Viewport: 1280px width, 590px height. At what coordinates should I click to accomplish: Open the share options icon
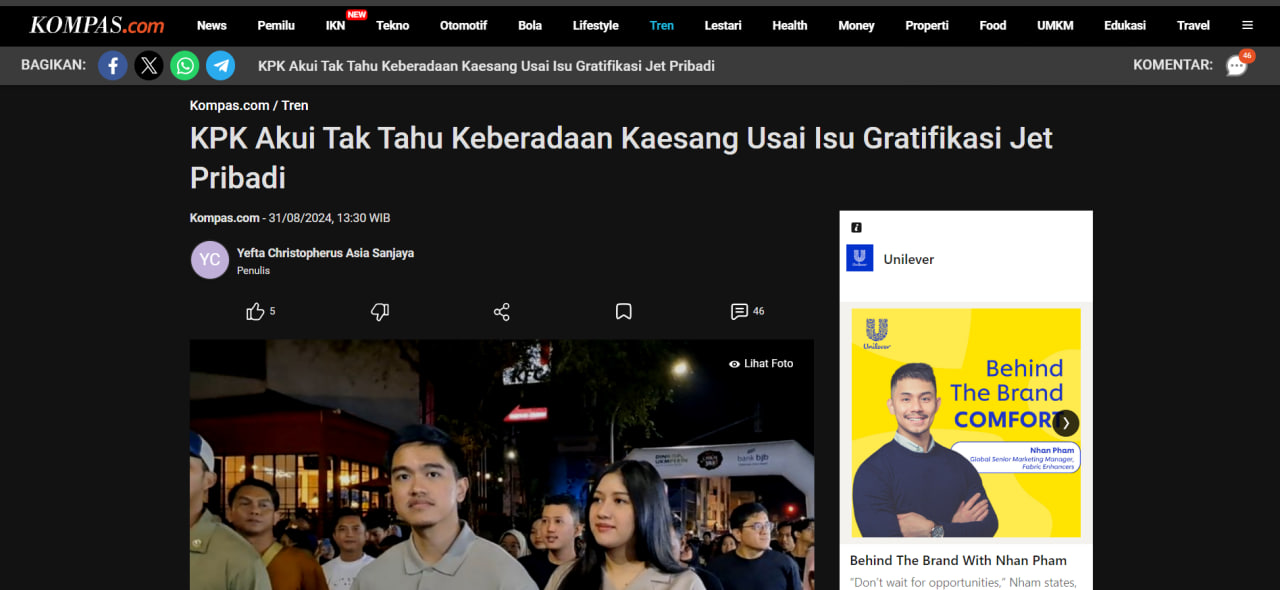coord(502,312)
